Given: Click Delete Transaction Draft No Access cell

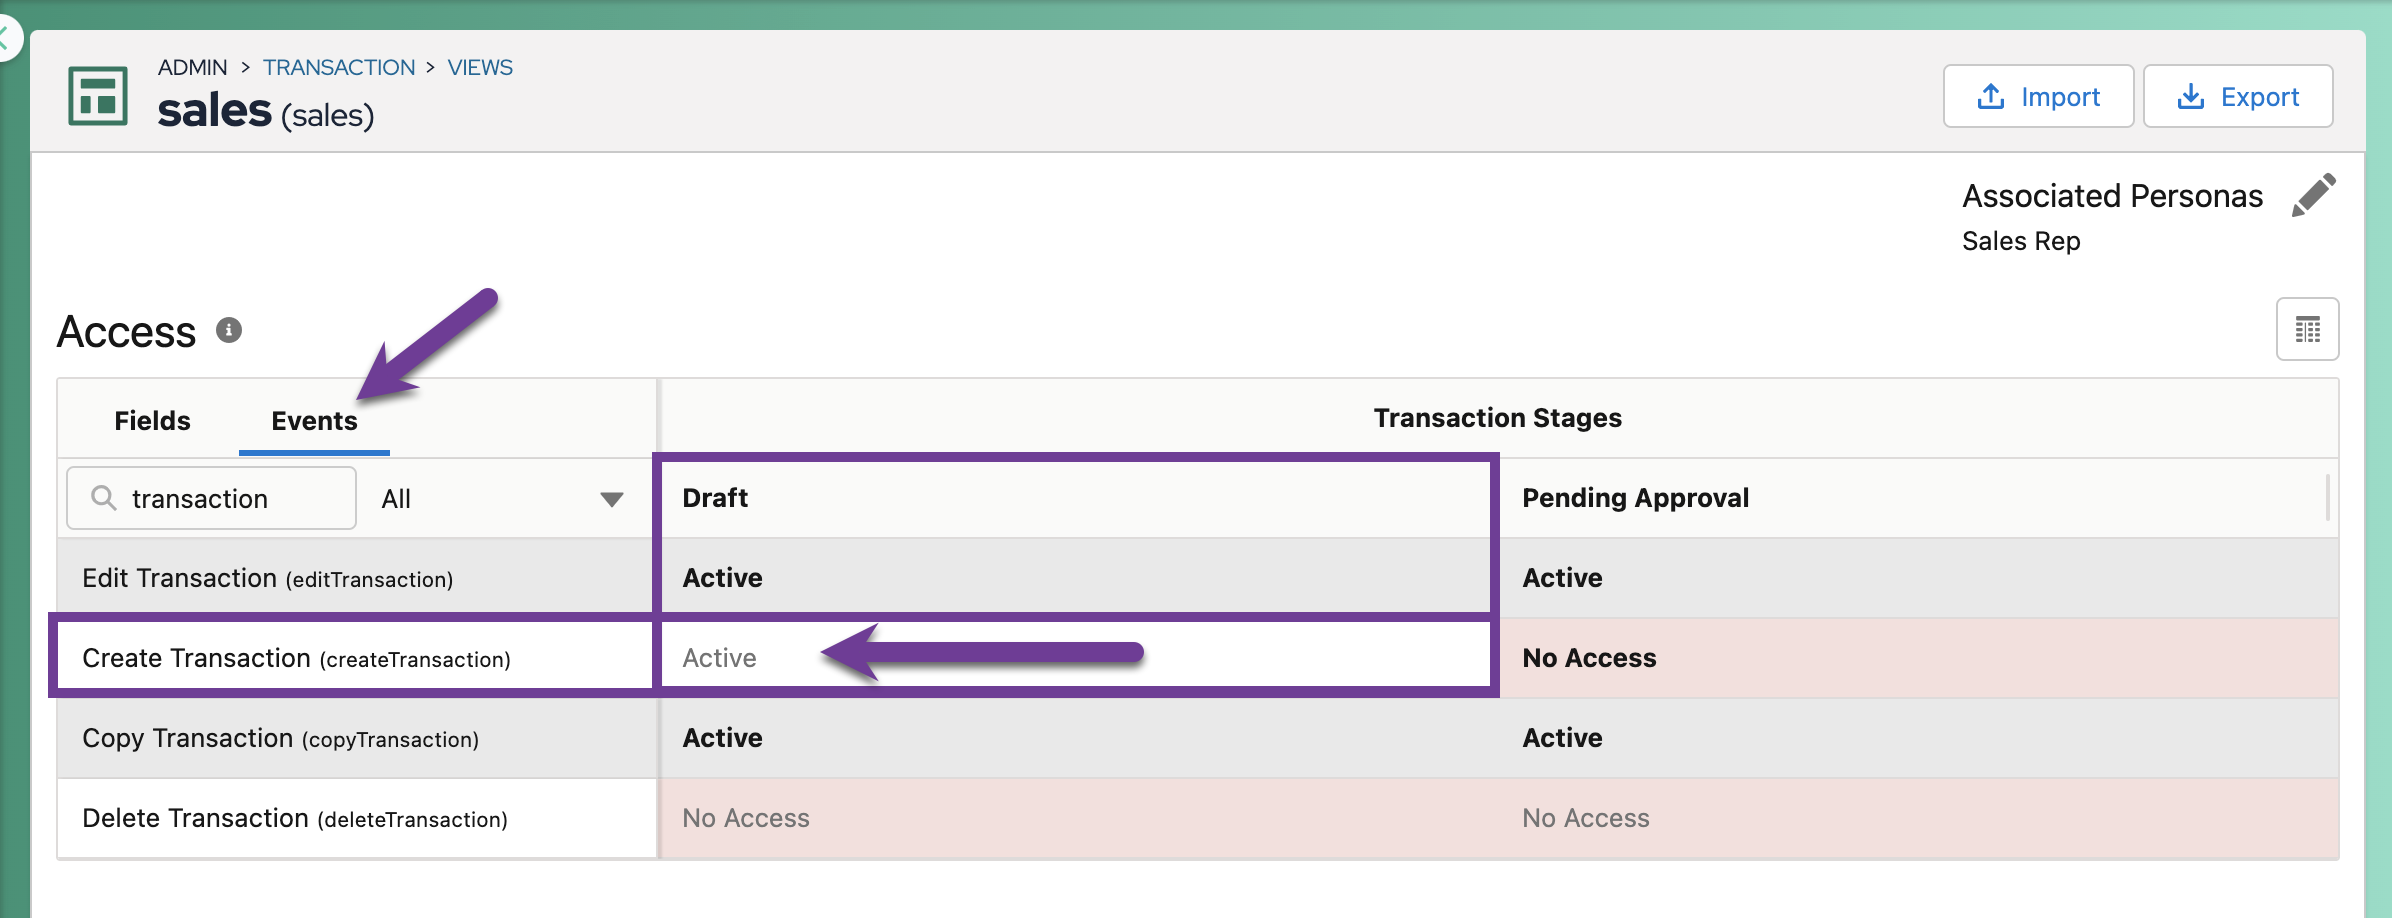Looking at the screenshot, I should [1079, 818].
